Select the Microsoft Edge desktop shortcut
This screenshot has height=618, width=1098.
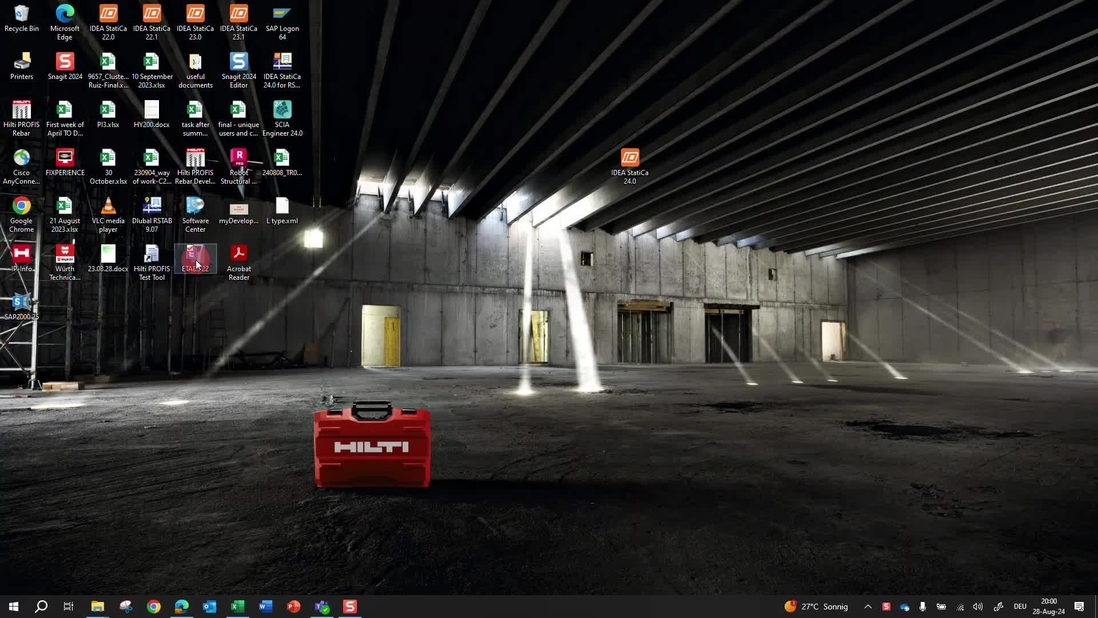pyautogui.click(x=64, y=22)
